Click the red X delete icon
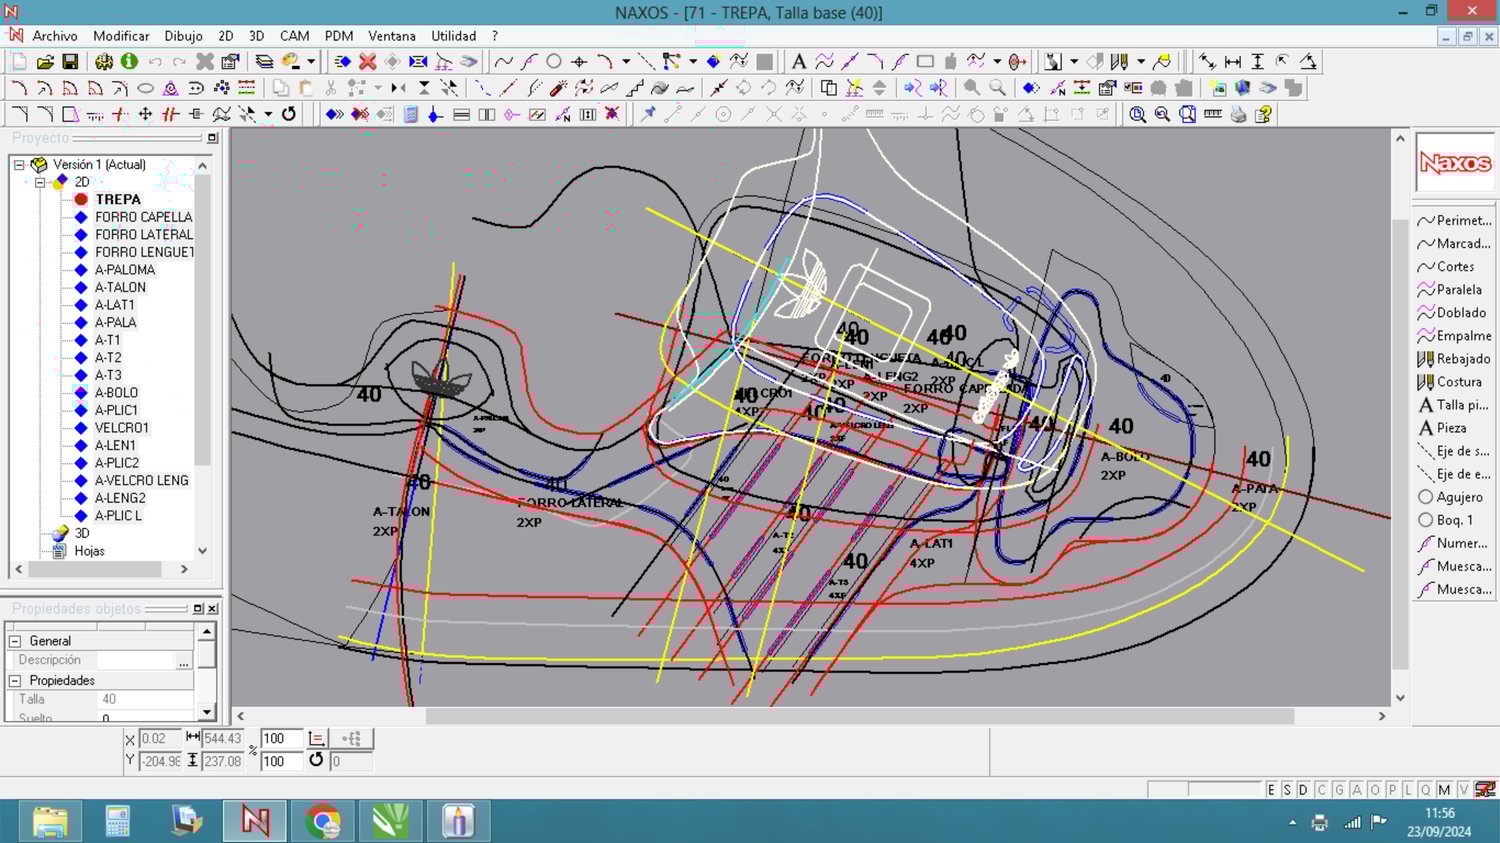1500x843 pixels. click(367, 61)
